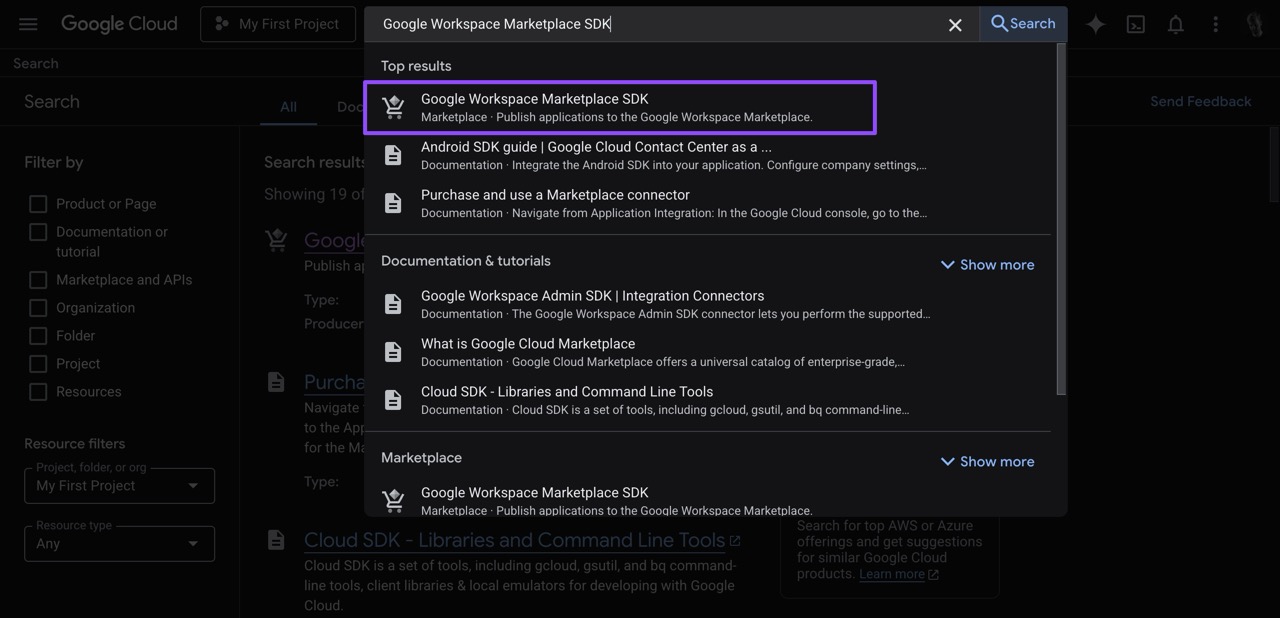Open the navigation menu
1280x618 pixels.
[27, 23]
